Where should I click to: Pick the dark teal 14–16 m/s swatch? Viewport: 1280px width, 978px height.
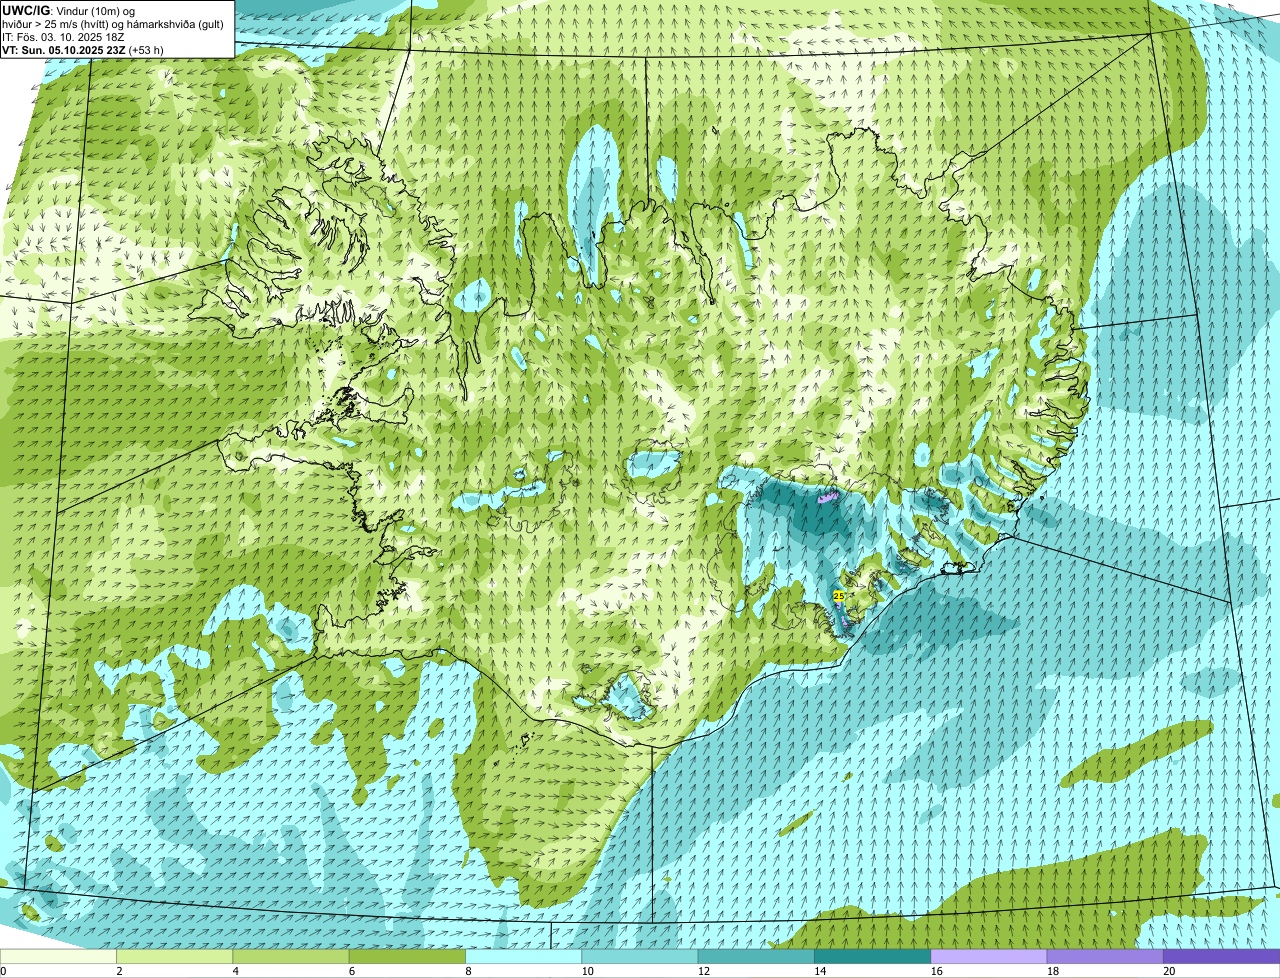[872, 956]
